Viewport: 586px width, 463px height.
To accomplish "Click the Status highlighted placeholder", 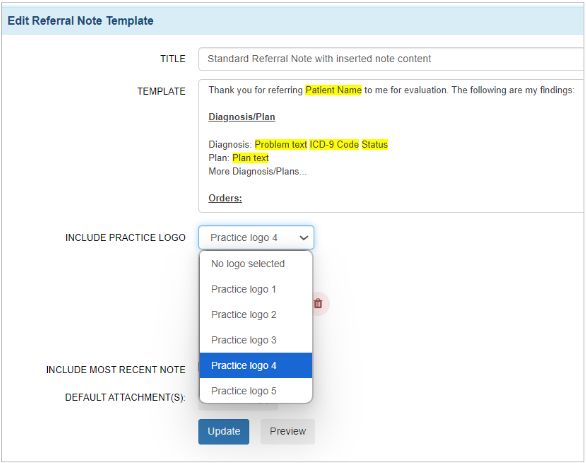I will coord(374,145).
